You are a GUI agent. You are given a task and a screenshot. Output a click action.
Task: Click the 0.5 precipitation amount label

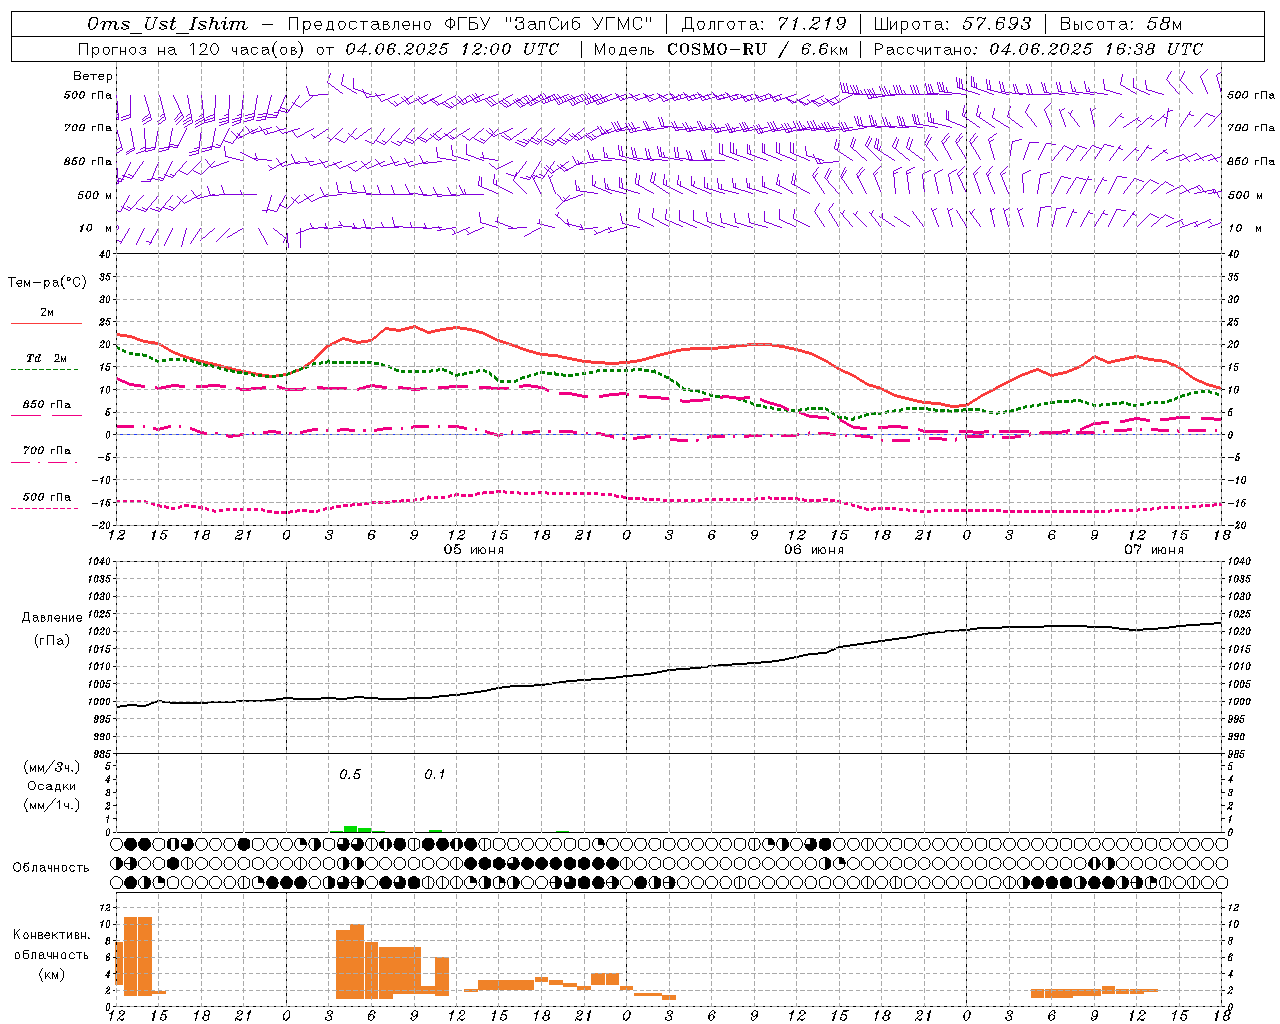[x=350, y=774]
